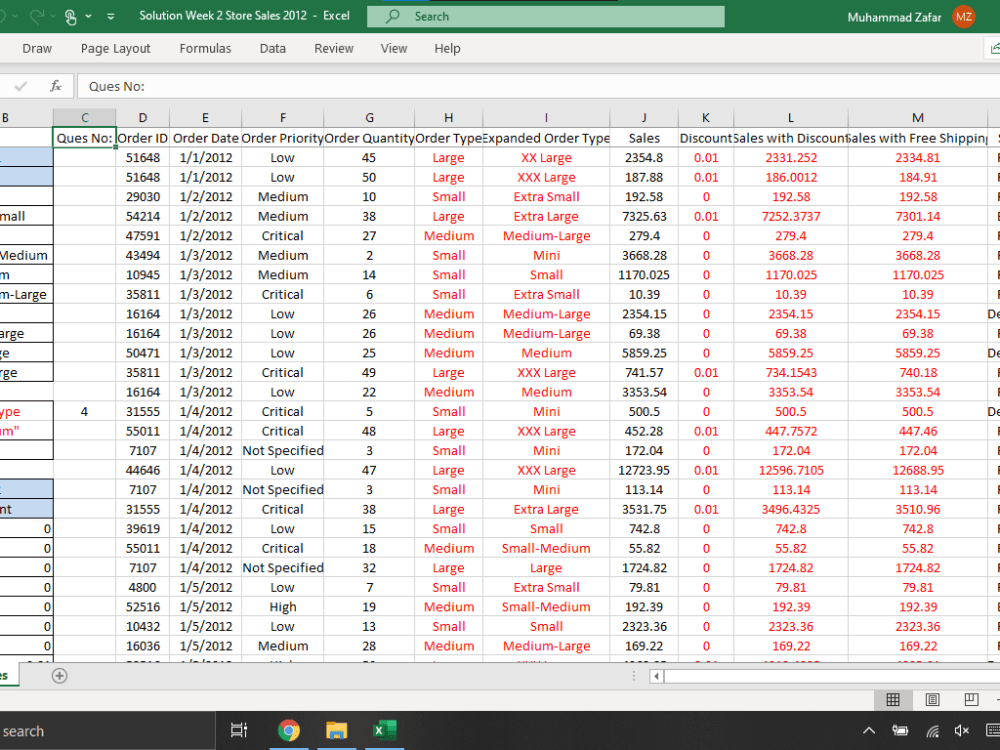Viewport: 1000px width, 750px height.
Task: Open the Data ribbon tab
Action: [x=272, y=48]
